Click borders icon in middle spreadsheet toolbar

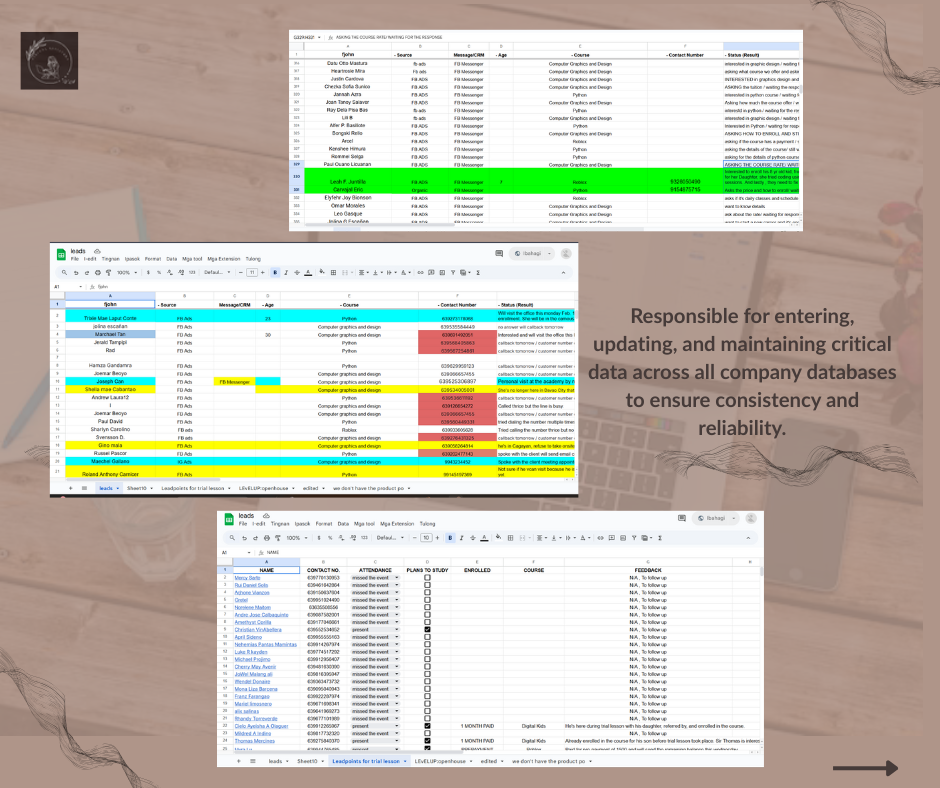(x=333, y=272)
